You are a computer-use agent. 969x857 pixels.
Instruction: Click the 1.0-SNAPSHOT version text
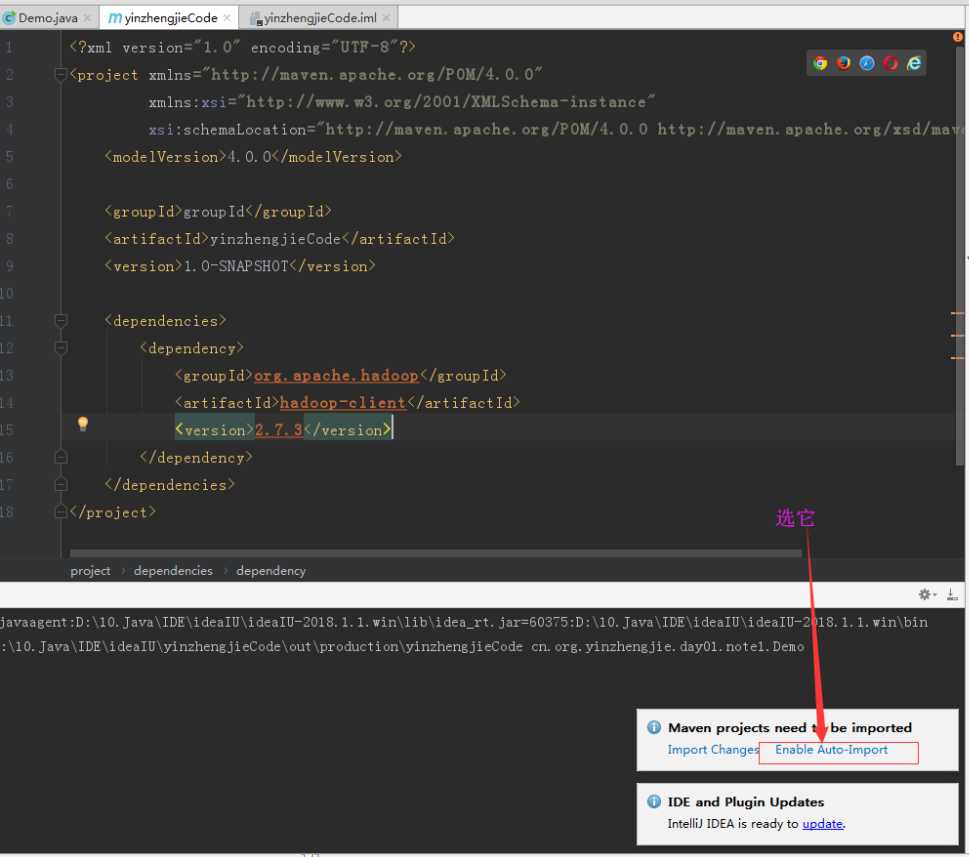coord(236,266)
